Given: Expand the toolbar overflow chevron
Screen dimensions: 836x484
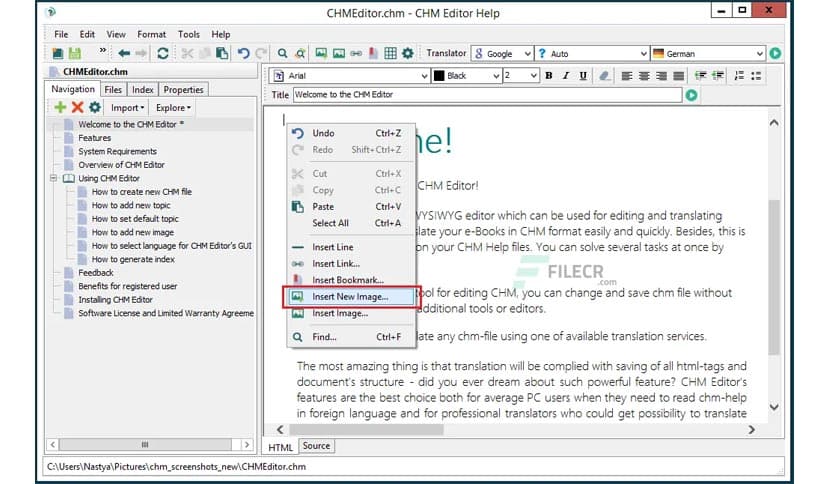Looking at the screenshot, I should pyautogui.click(x=102, y=51).
